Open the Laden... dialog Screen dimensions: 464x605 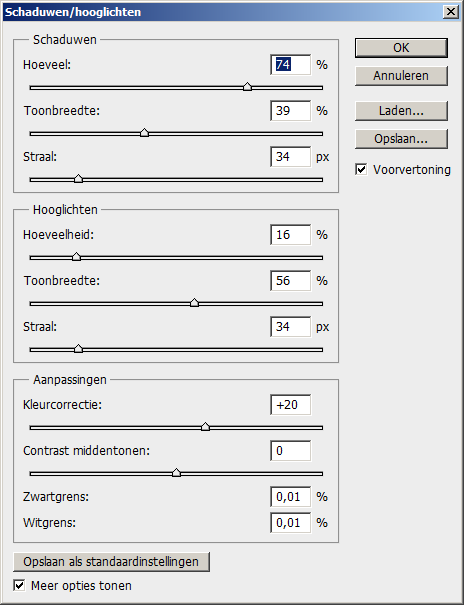tap(401, 111)
